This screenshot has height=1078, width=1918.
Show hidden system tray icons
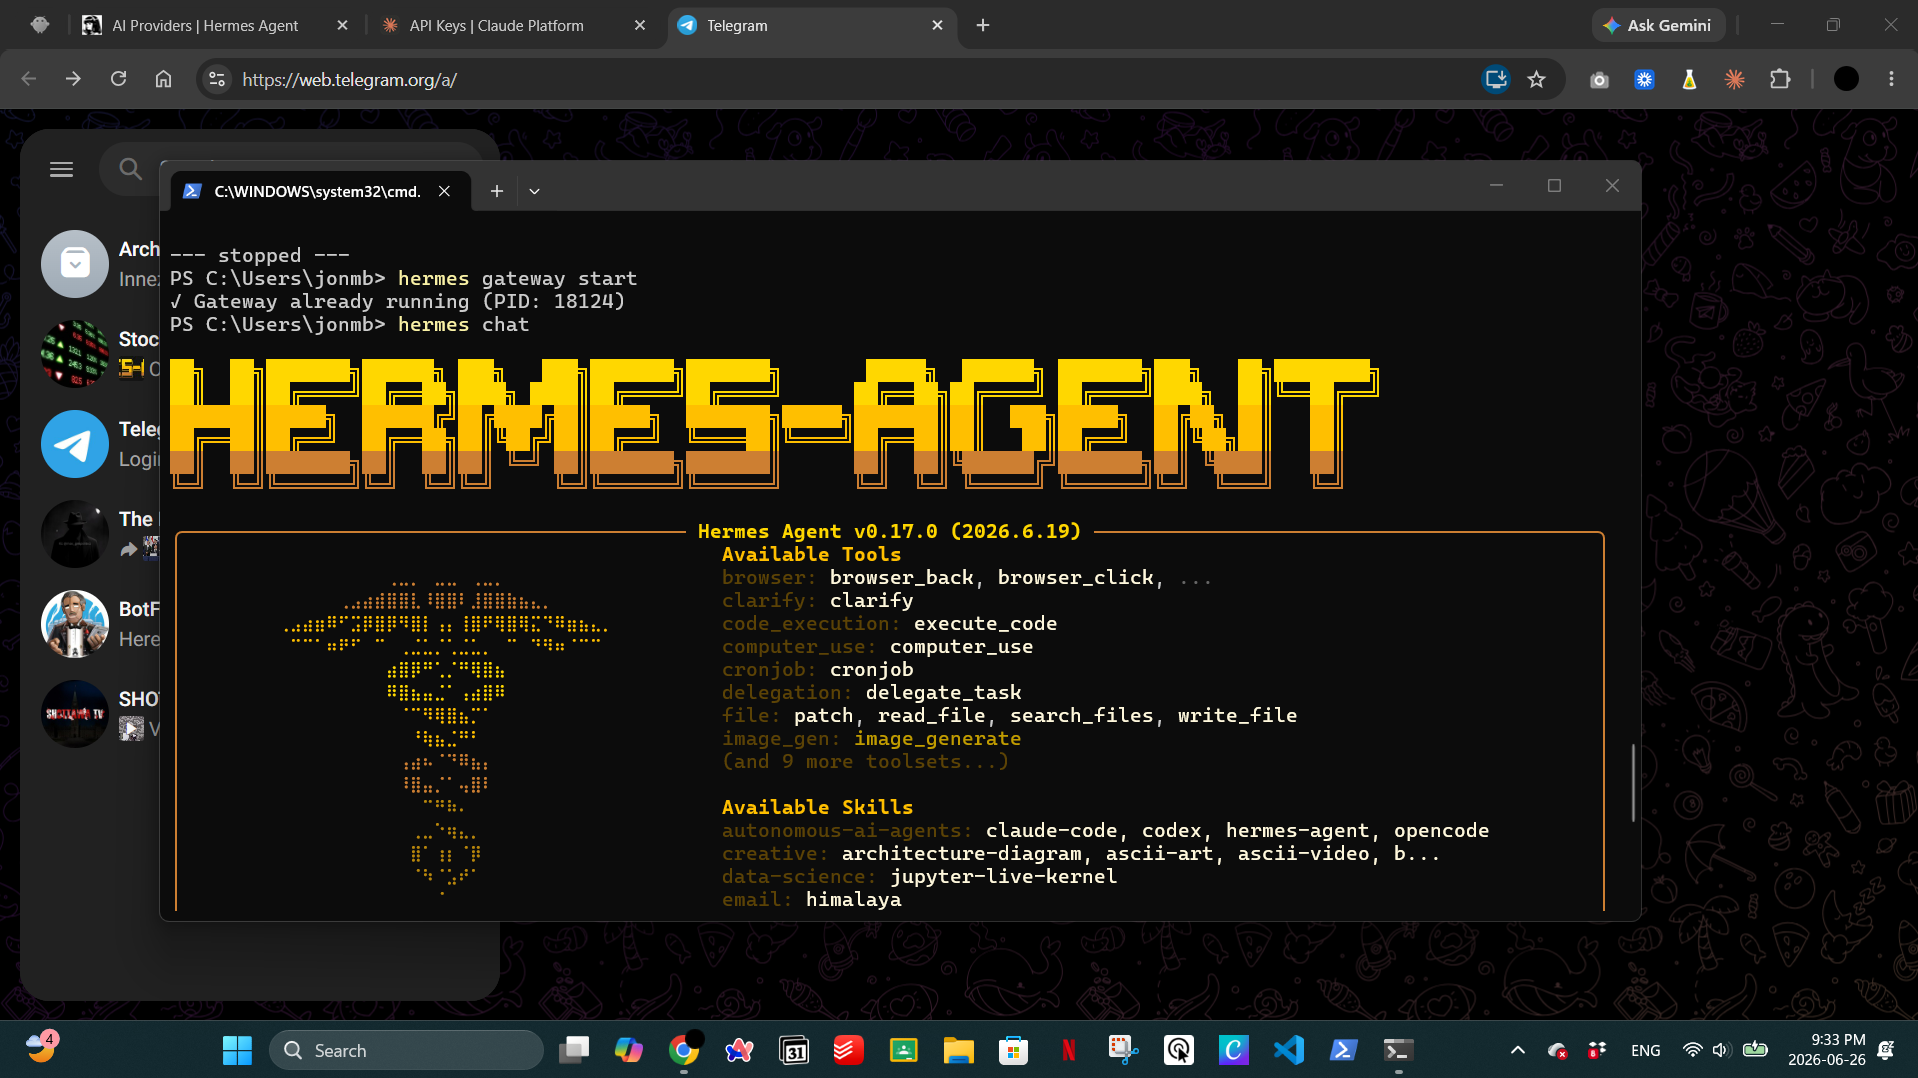click(1517, 1050)
